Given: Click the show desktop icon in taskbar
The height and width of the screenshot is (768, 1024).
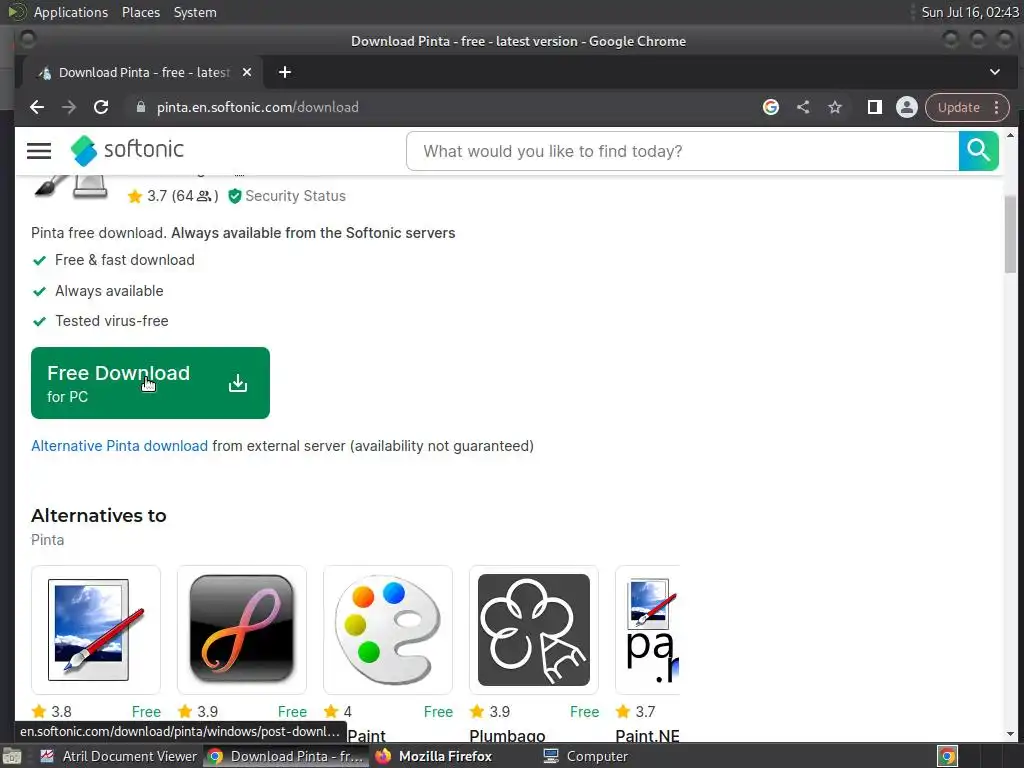Looking at the screenshot, I should pos(12,756).
